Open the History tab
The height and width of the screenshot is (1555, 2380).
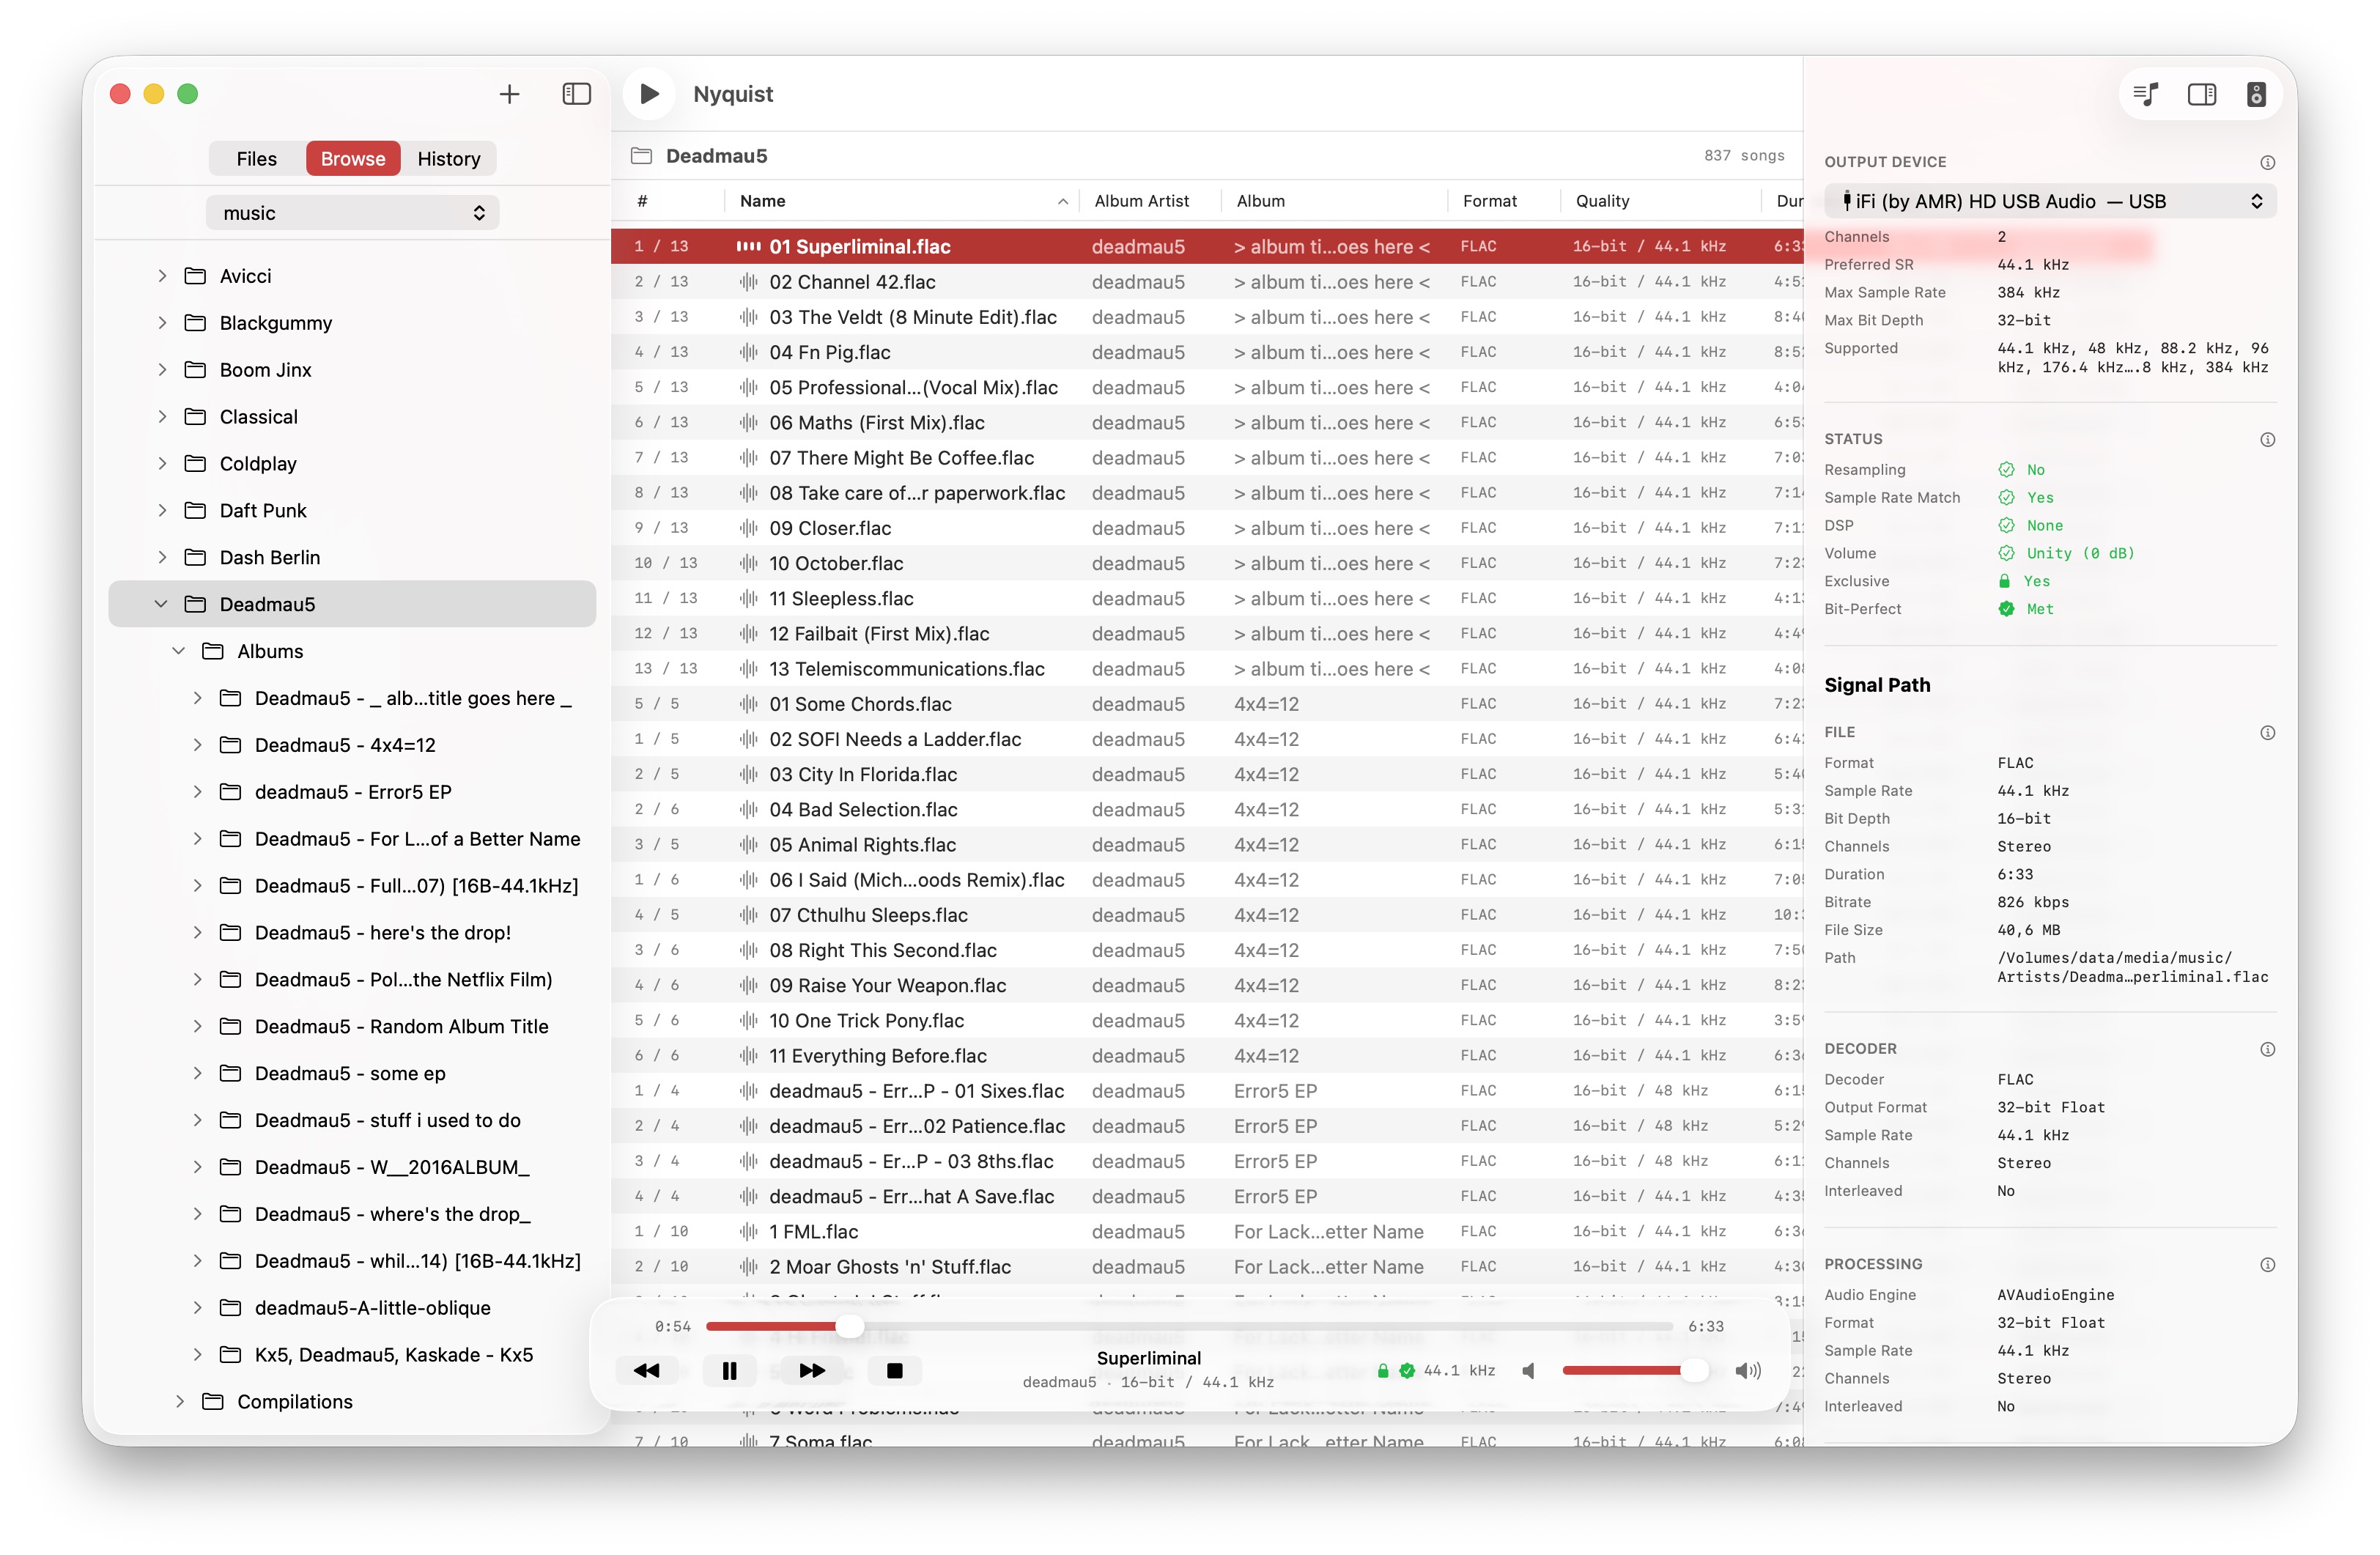[x=448, y=159]
